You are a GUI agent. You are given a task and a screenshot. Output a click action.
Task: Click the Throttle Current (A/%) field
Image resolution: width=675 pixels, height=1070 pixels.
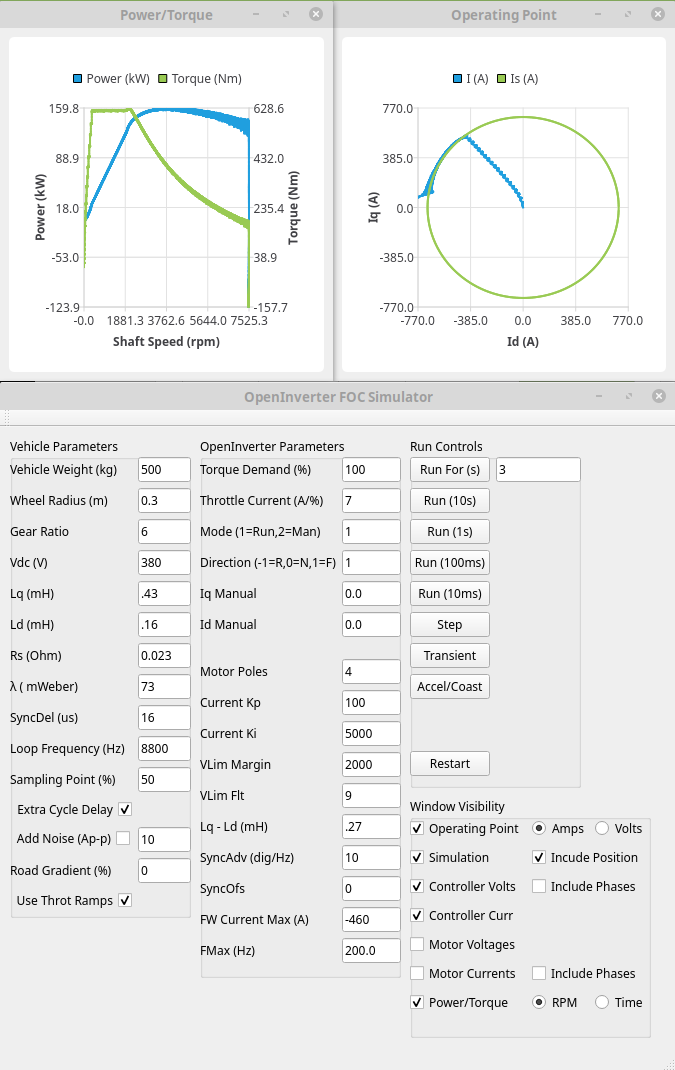[x=371, y=500]
